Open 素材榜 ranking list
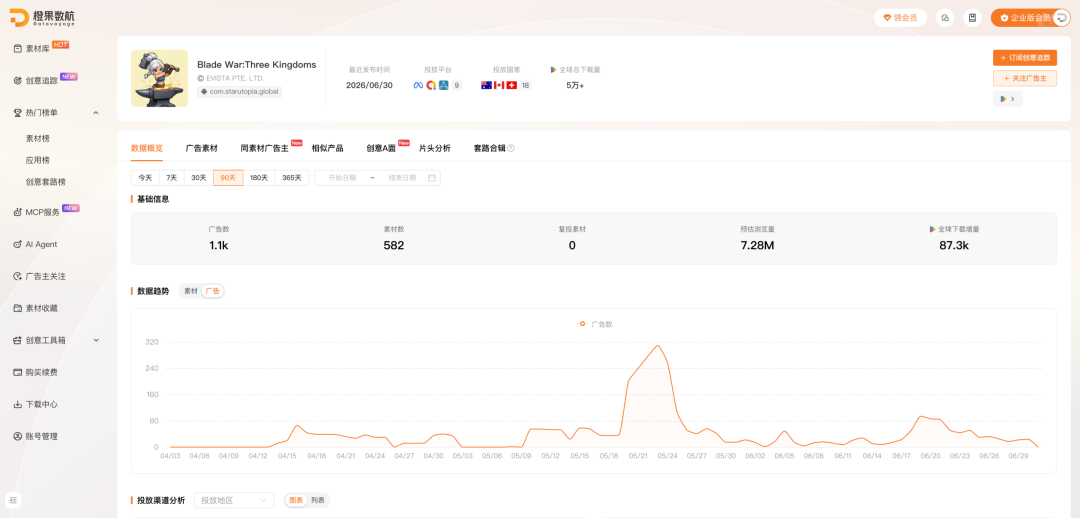Viewport: 1080px width, 518px height. pos(37,138)
